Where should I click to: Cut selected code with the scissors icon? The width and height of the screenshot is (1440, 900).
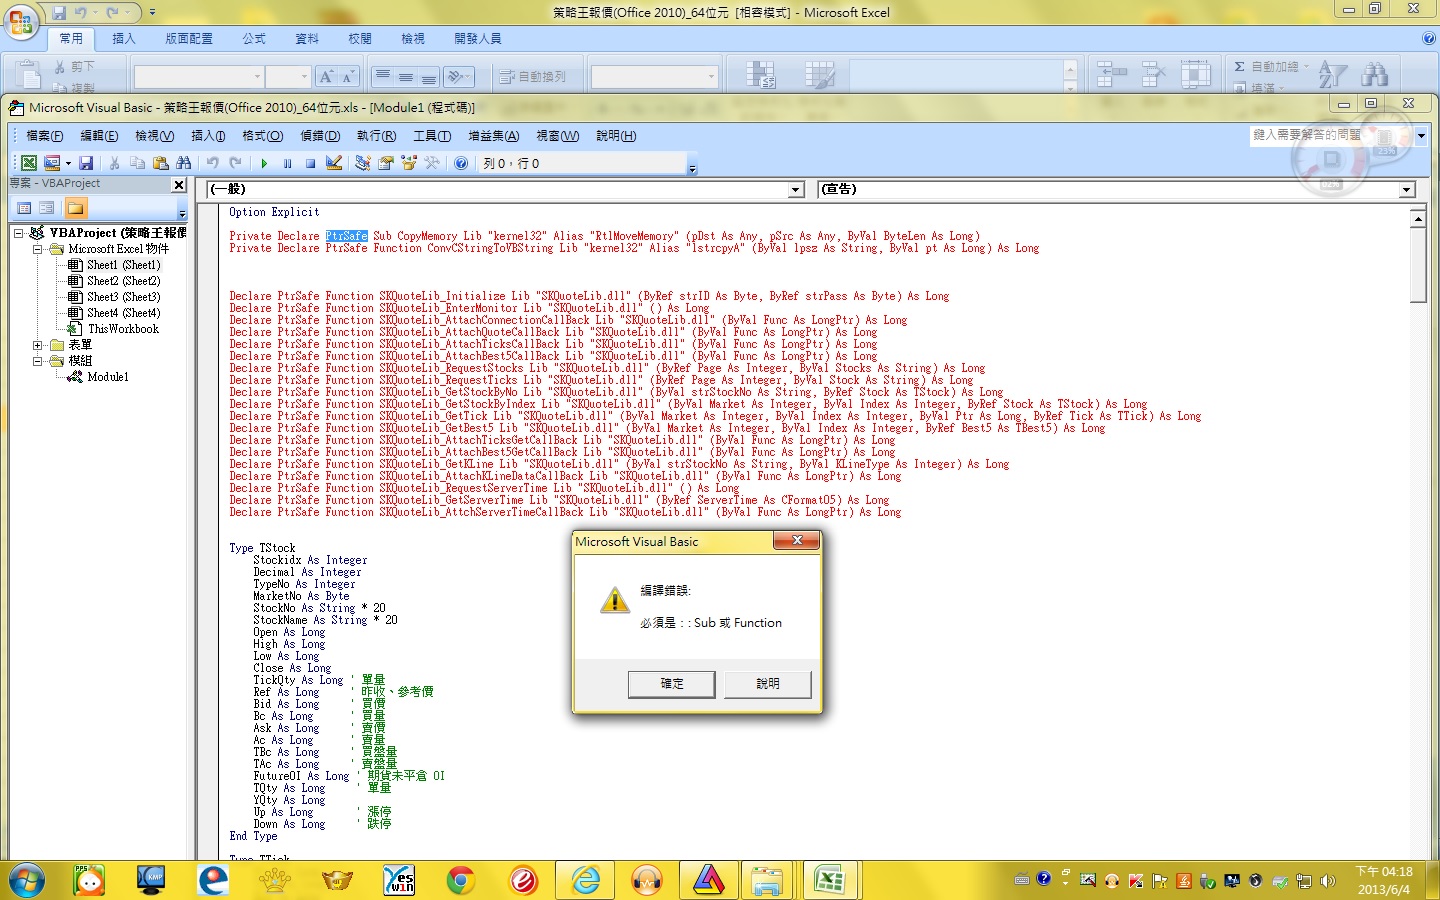pyautogui.click(x=114, y=163)
